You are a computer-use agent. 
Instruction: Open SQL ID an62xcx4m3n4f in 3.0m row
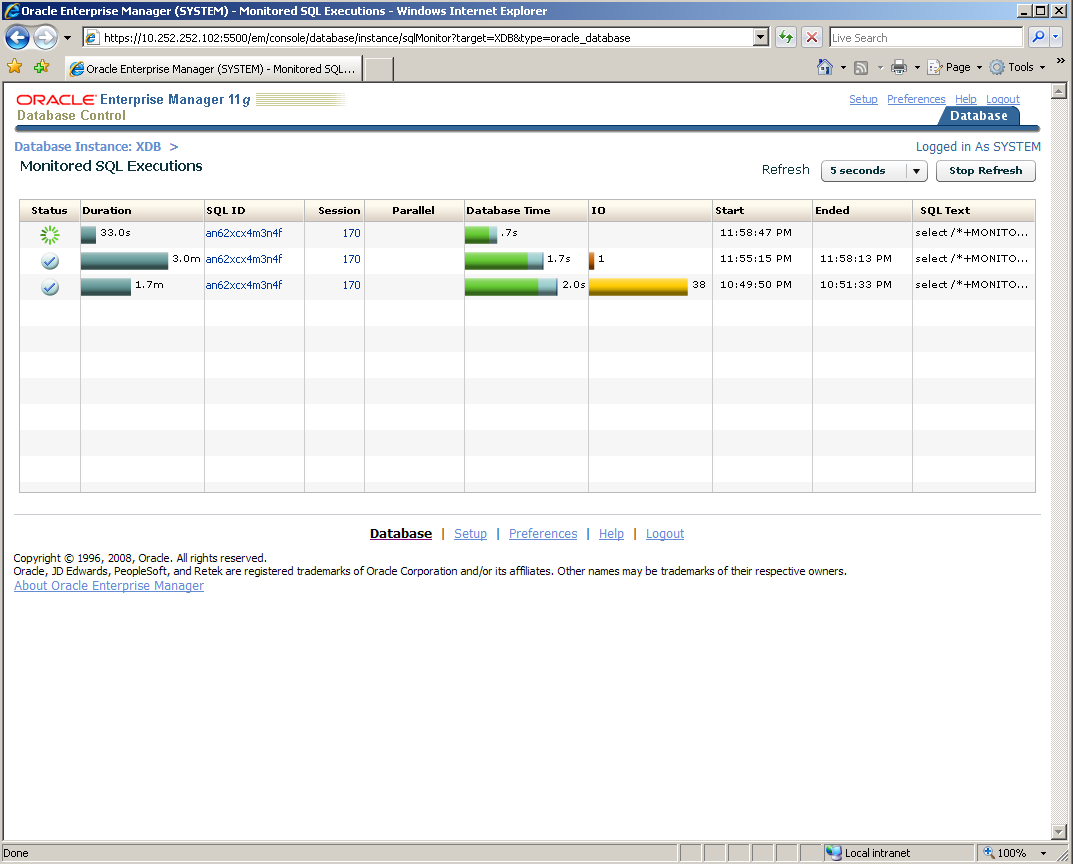(244, 259)
